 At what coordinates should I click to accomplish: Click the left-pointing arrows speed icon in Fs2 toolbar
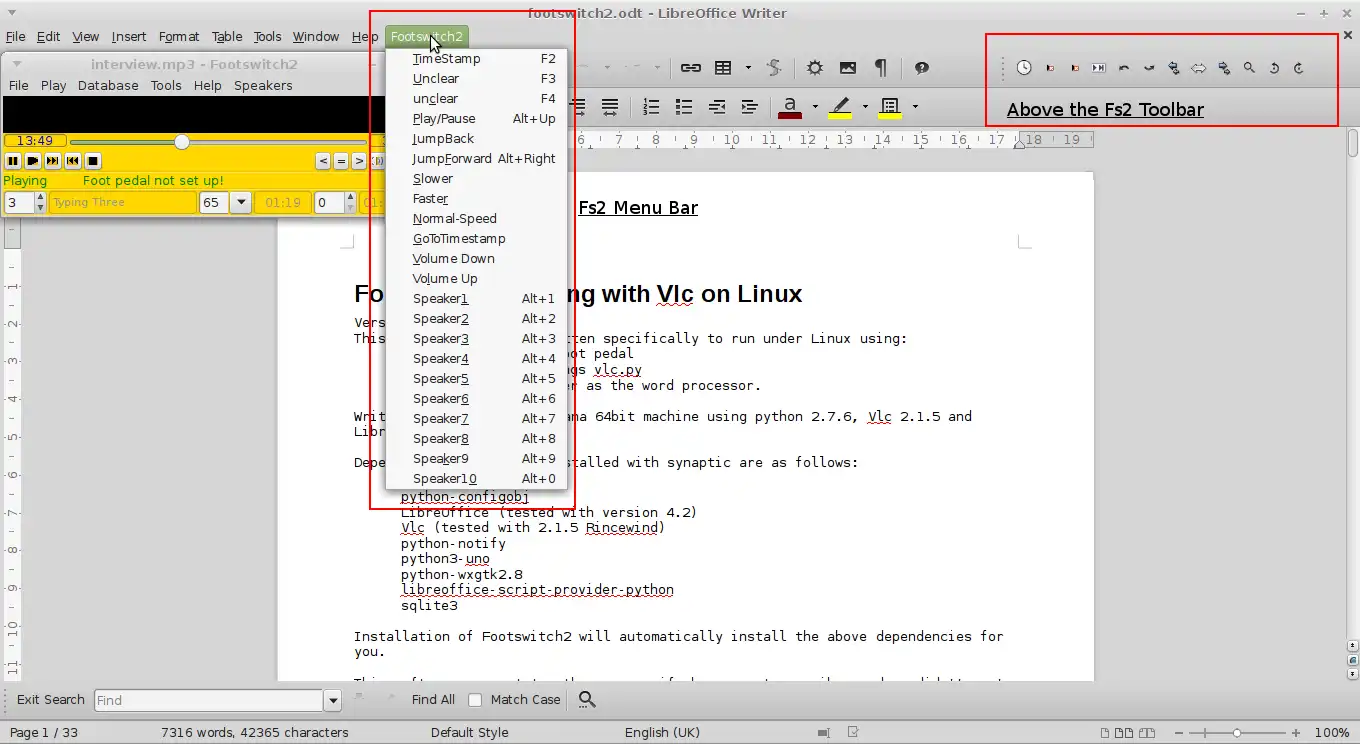pos(1174,68)
